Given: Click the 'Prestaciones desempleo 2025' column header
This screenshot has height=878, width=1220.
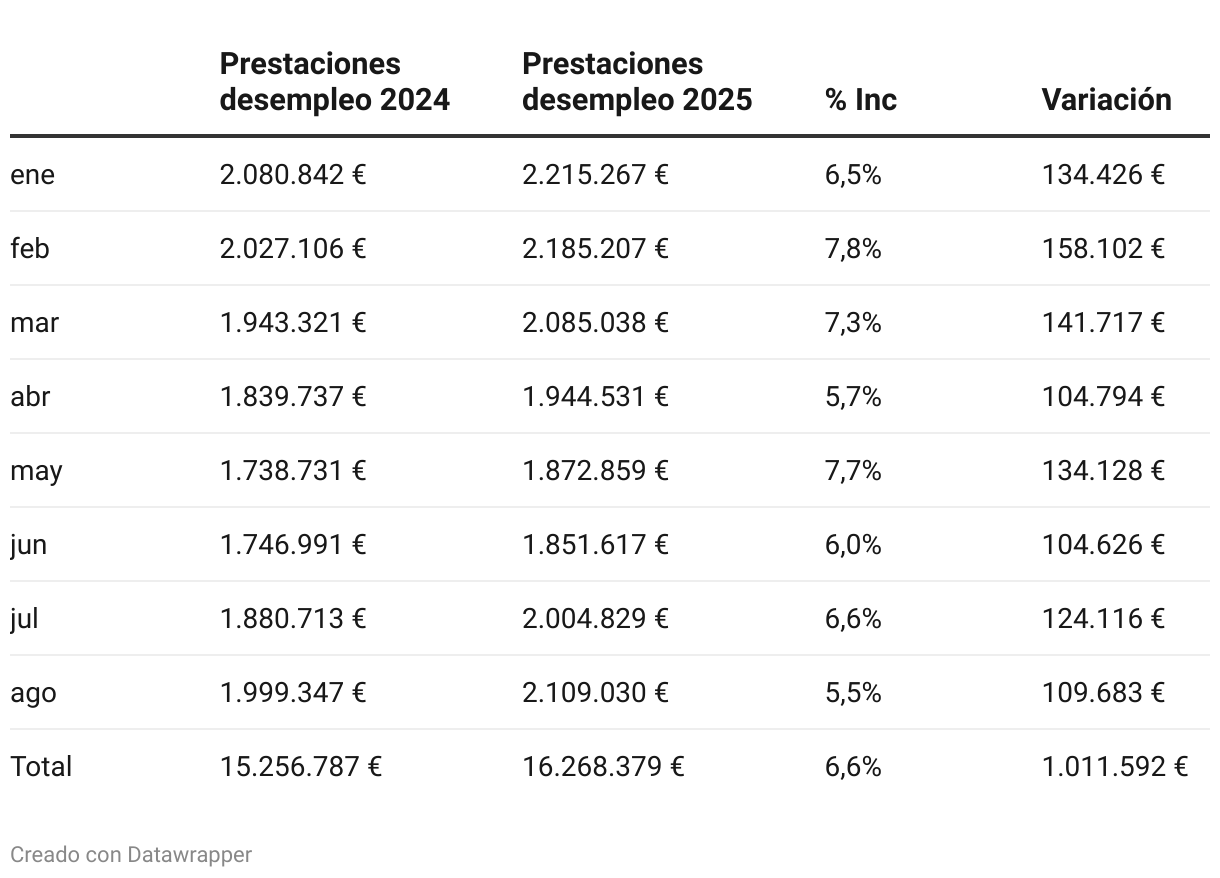Looking at the screenshot, I should 636,82.
